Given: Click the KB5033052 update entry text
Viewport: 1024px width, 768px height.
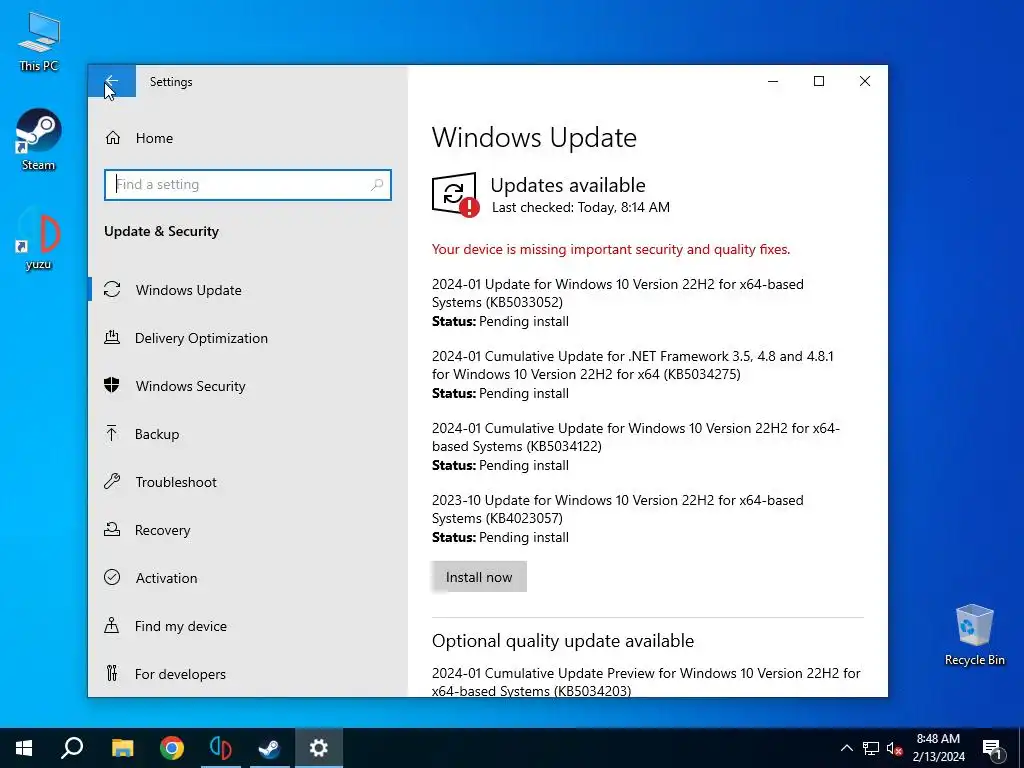Looking at the screenshot, I should click(x=618, y=293).
